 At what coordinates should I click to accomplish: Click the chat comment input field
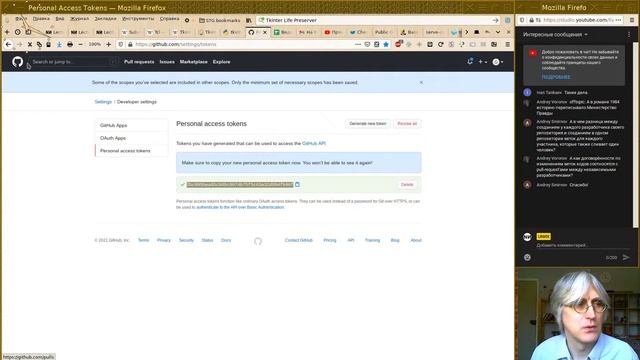coord(583,245)
